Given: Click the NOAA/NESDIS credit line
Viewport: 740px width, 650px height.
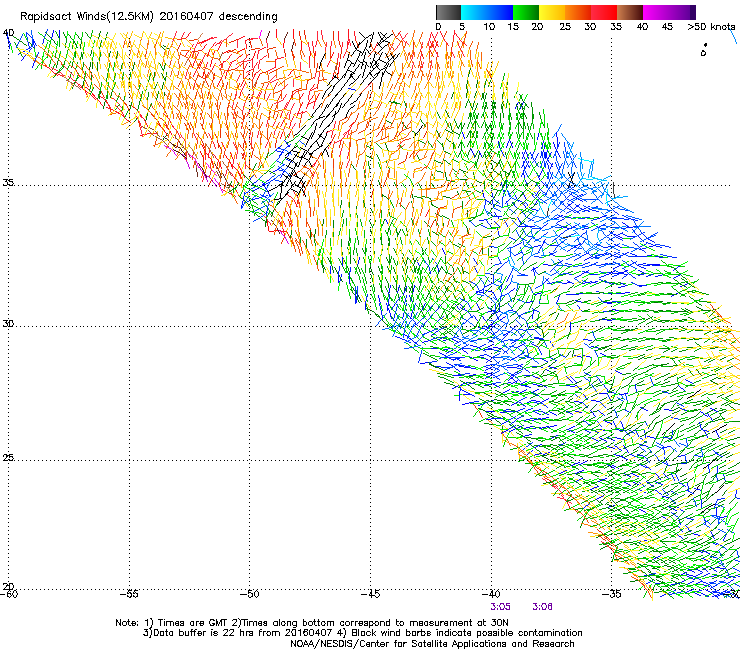Looking at the screenshot, I should 432,644.
